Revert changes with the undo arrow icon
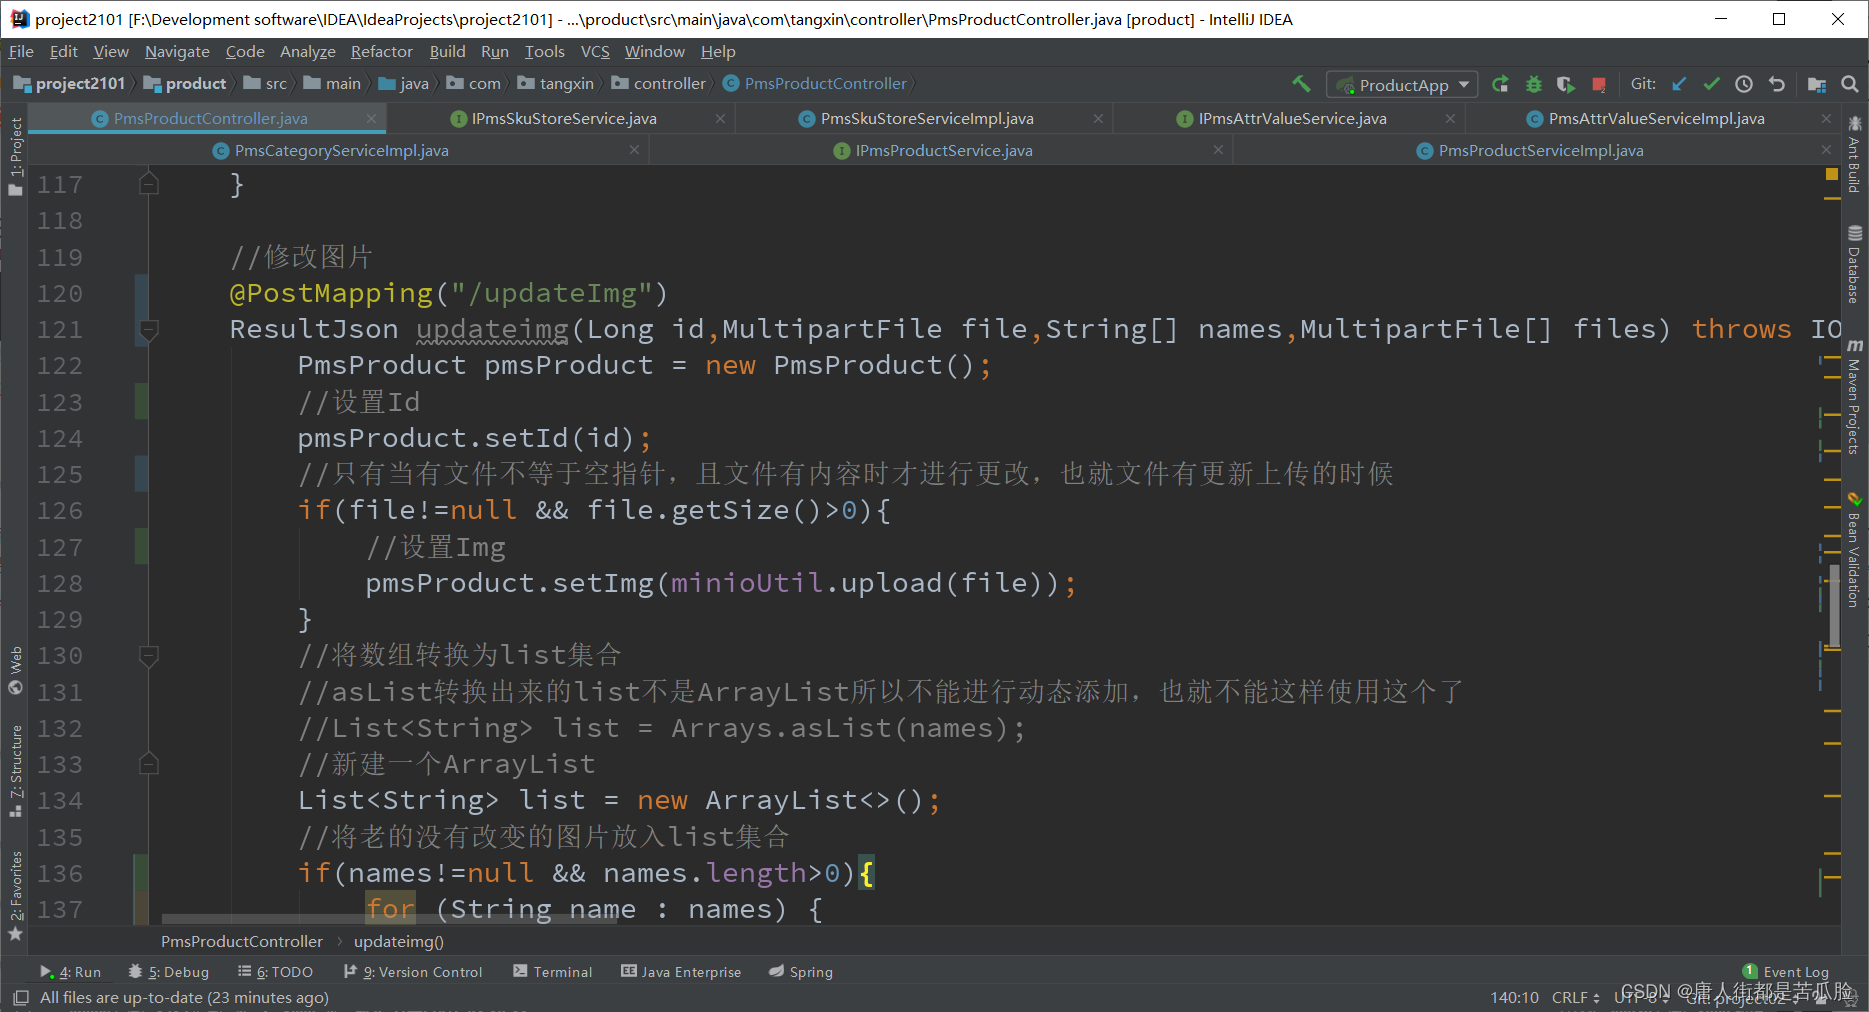The image size is (1869, 1012). [x=1777, y=85]
